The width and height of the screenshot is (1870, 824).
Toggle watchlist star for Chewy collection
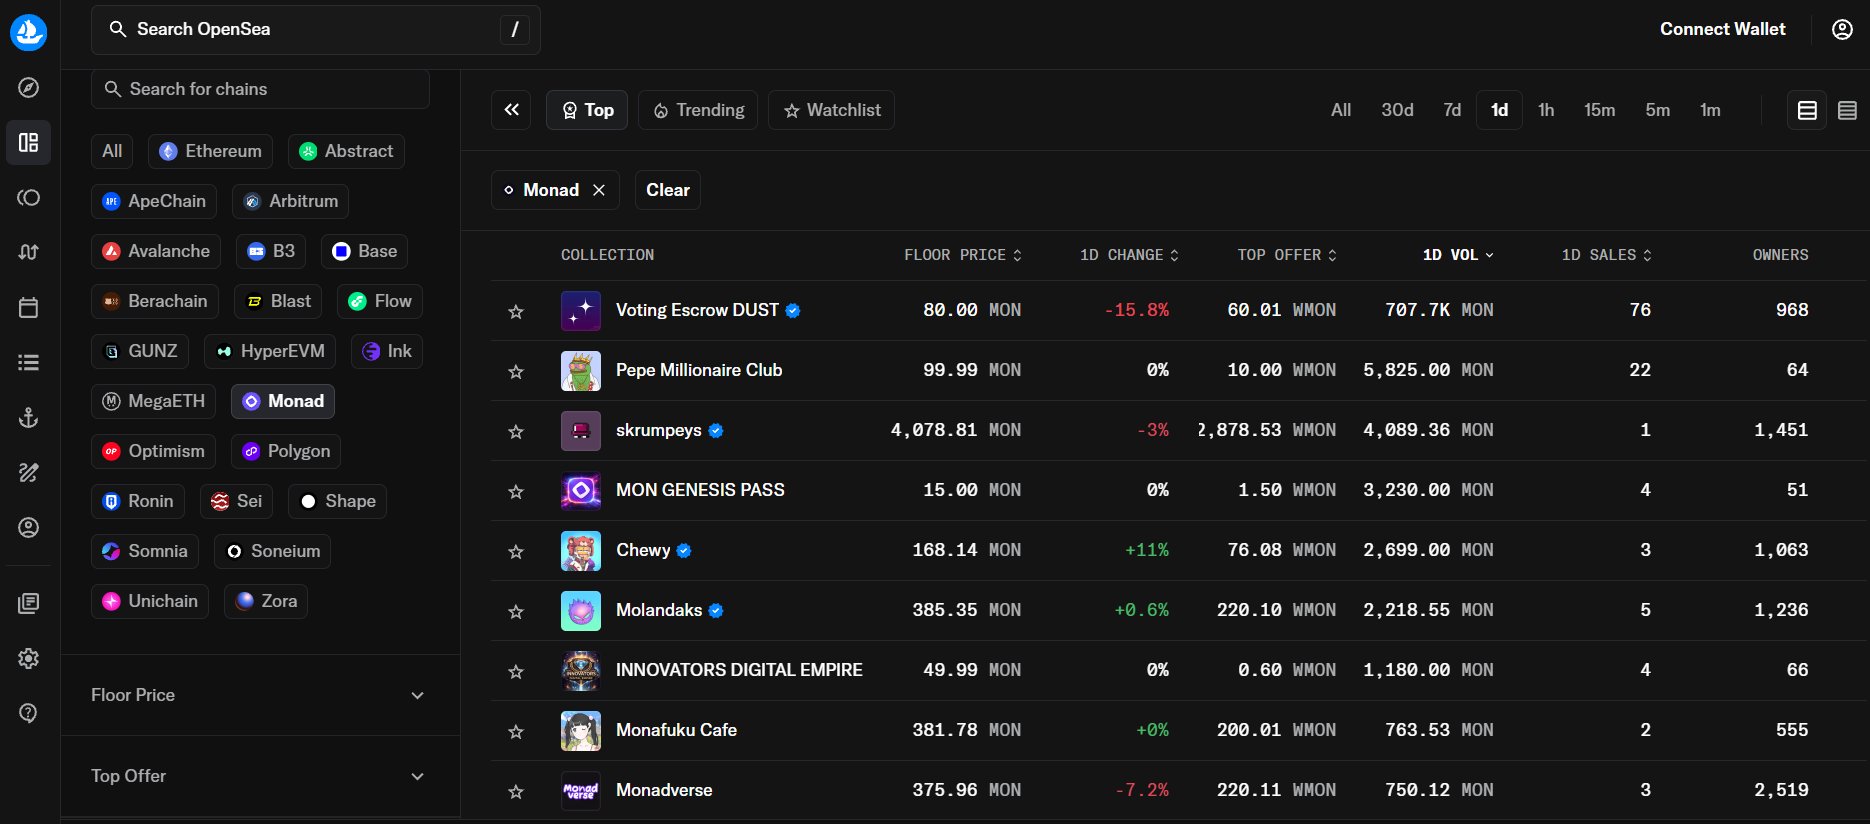pyautogui.click(x=516, y=552)
